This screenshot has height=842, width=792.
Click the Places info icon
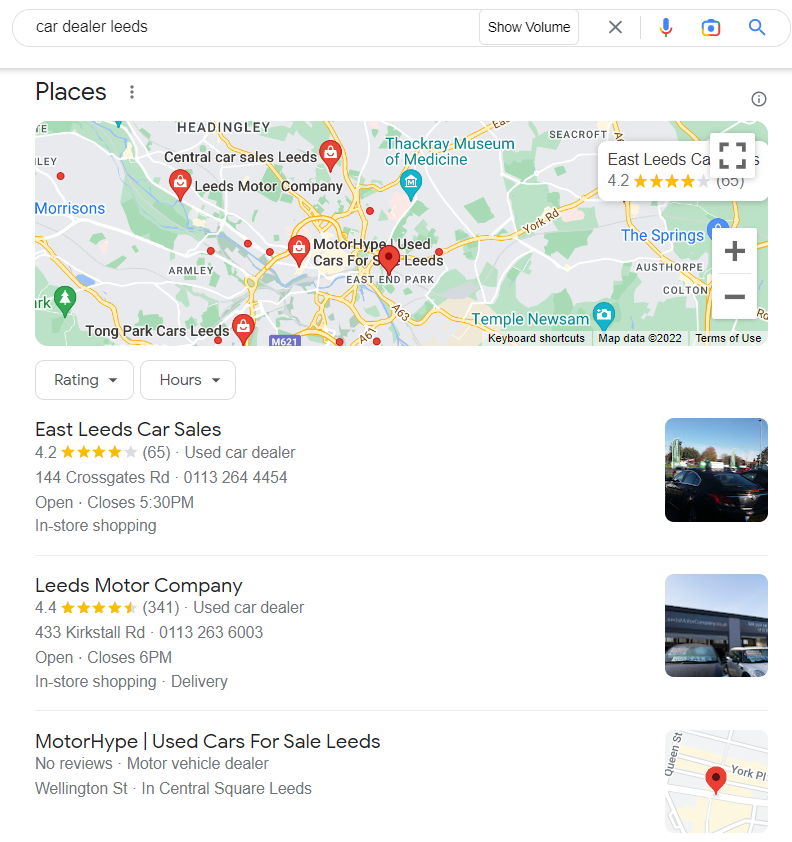coord(759,99)
